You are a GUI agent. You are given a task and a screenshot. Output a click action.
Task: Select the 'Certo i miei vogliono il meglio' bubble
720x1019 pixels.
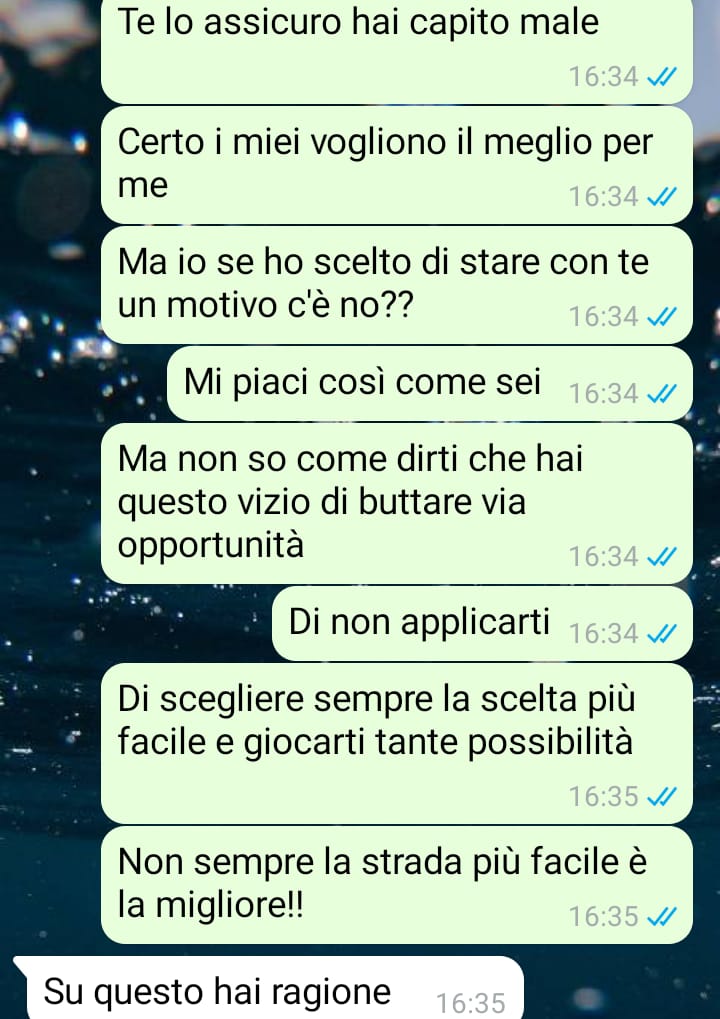[396, 165]
